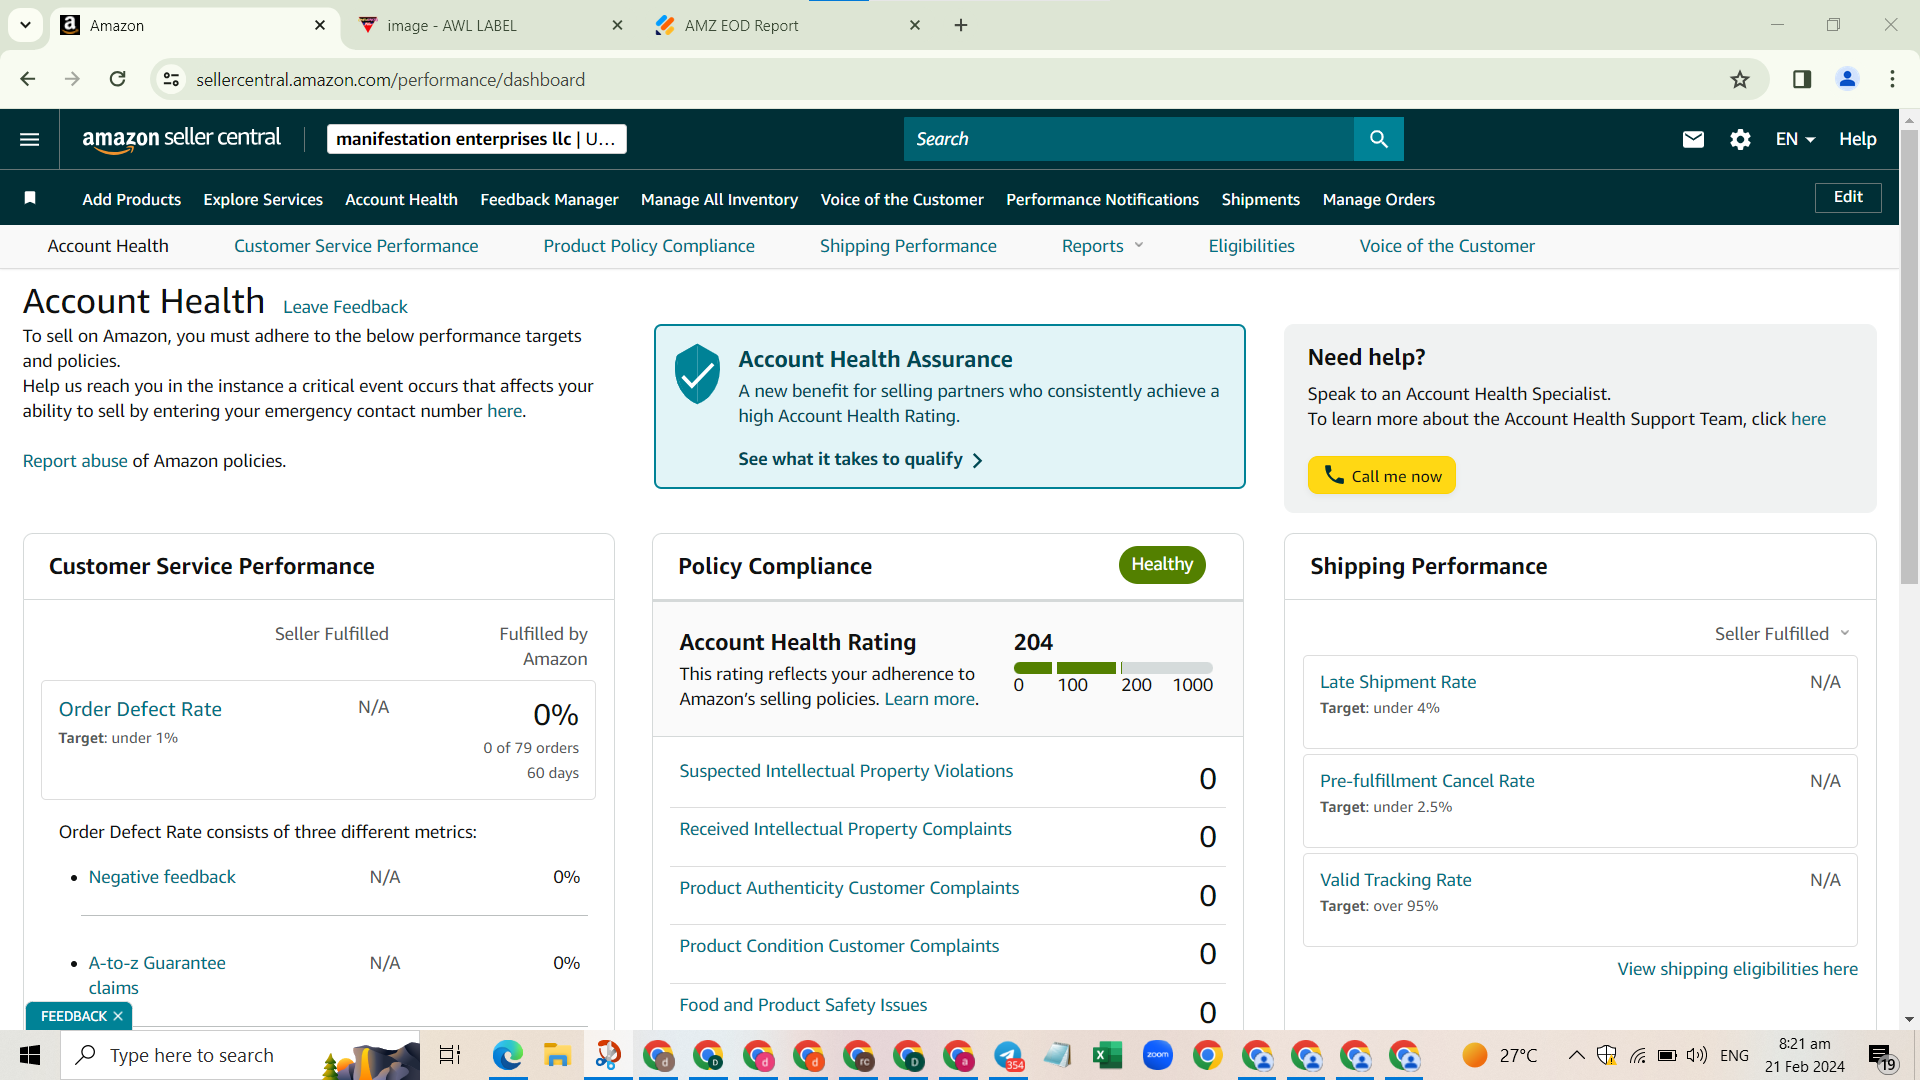This screenshot has height=1080, width=1920.
Task: Open File Explorer from taskbar
Action: point(557,1055)
